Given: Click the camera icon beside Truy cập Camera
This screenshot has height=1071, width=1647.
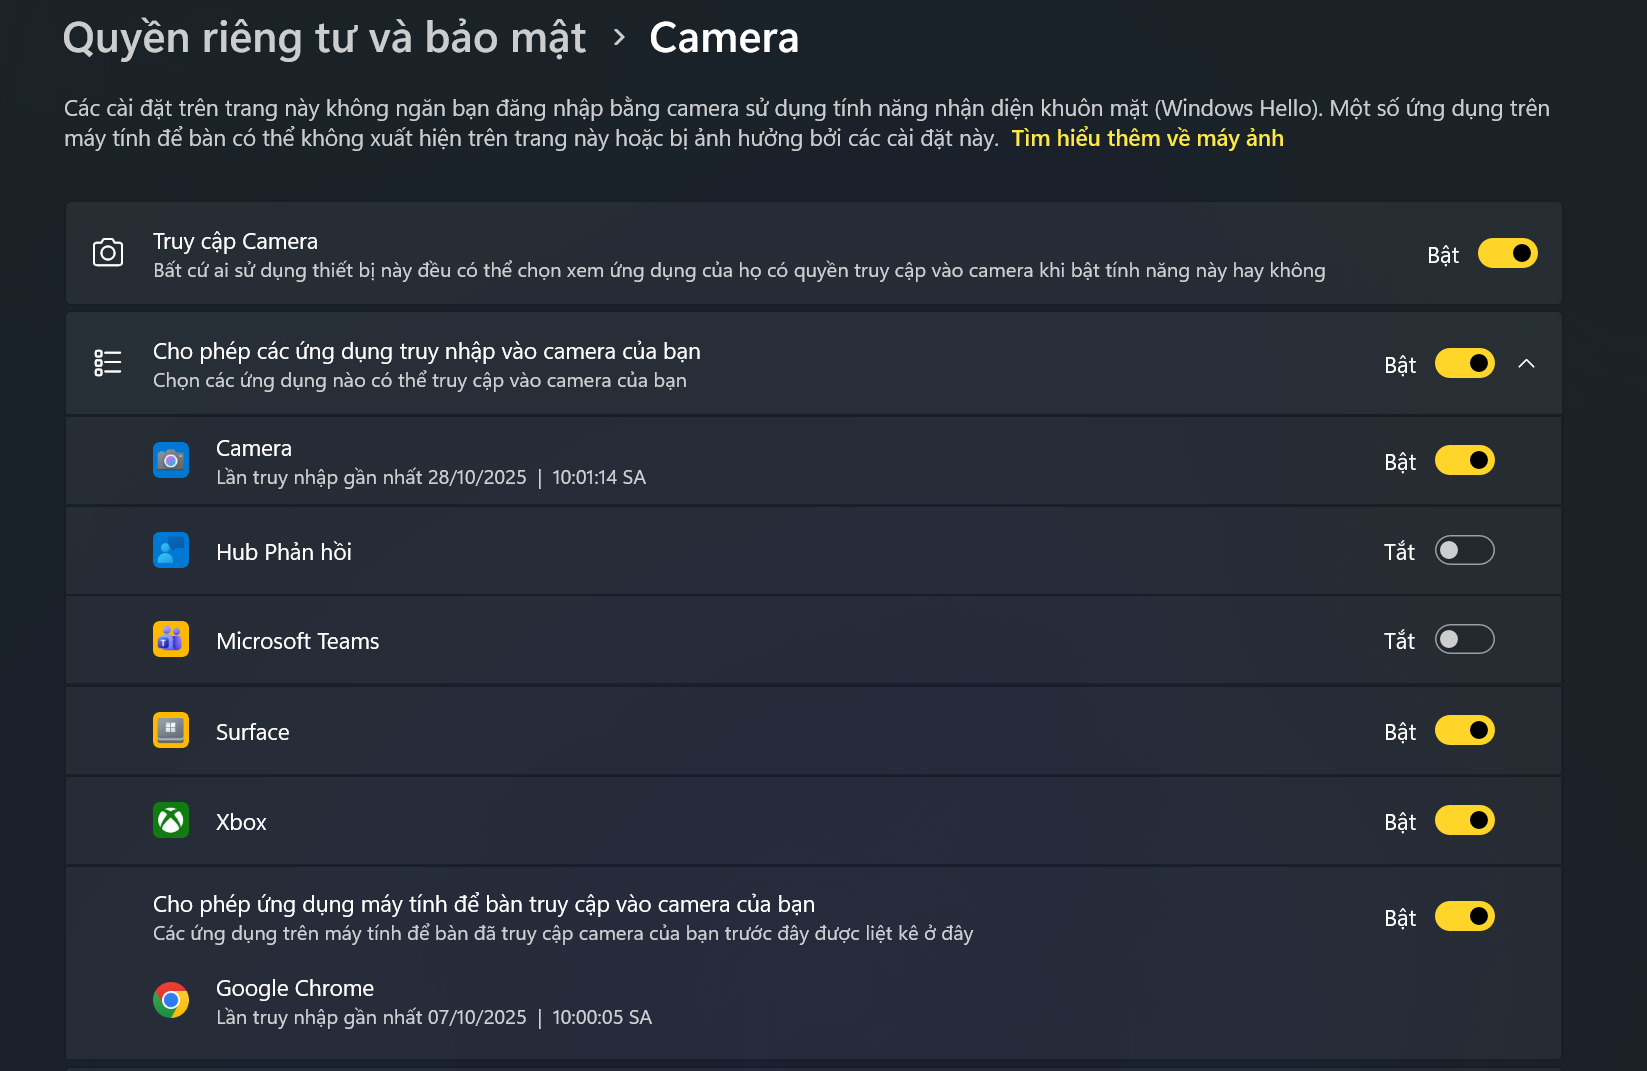Looking at the screenshot, I should coord(107,253).
